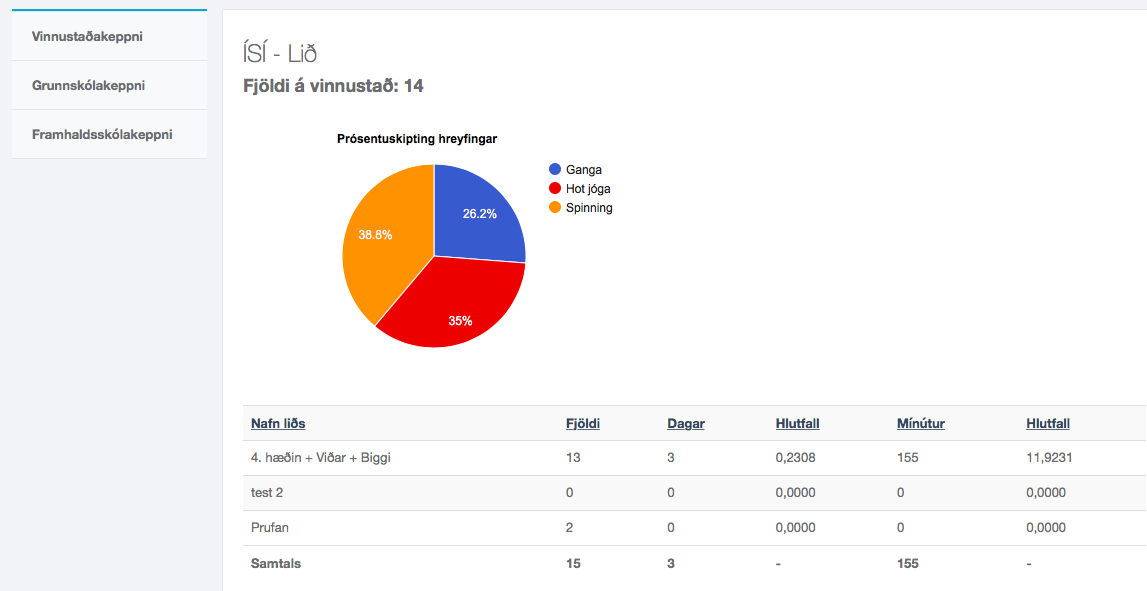Click the Samtals Fjöldi total 15
Screen dimensions: 1147x591
tap(574, 564)
